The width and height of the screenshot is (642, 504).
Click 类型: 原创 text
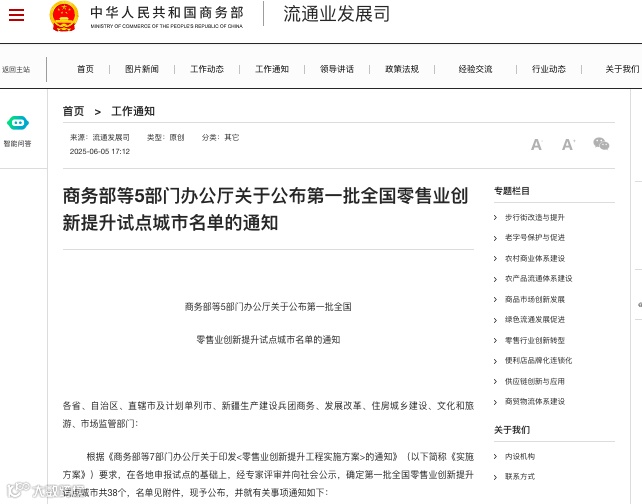166,138
